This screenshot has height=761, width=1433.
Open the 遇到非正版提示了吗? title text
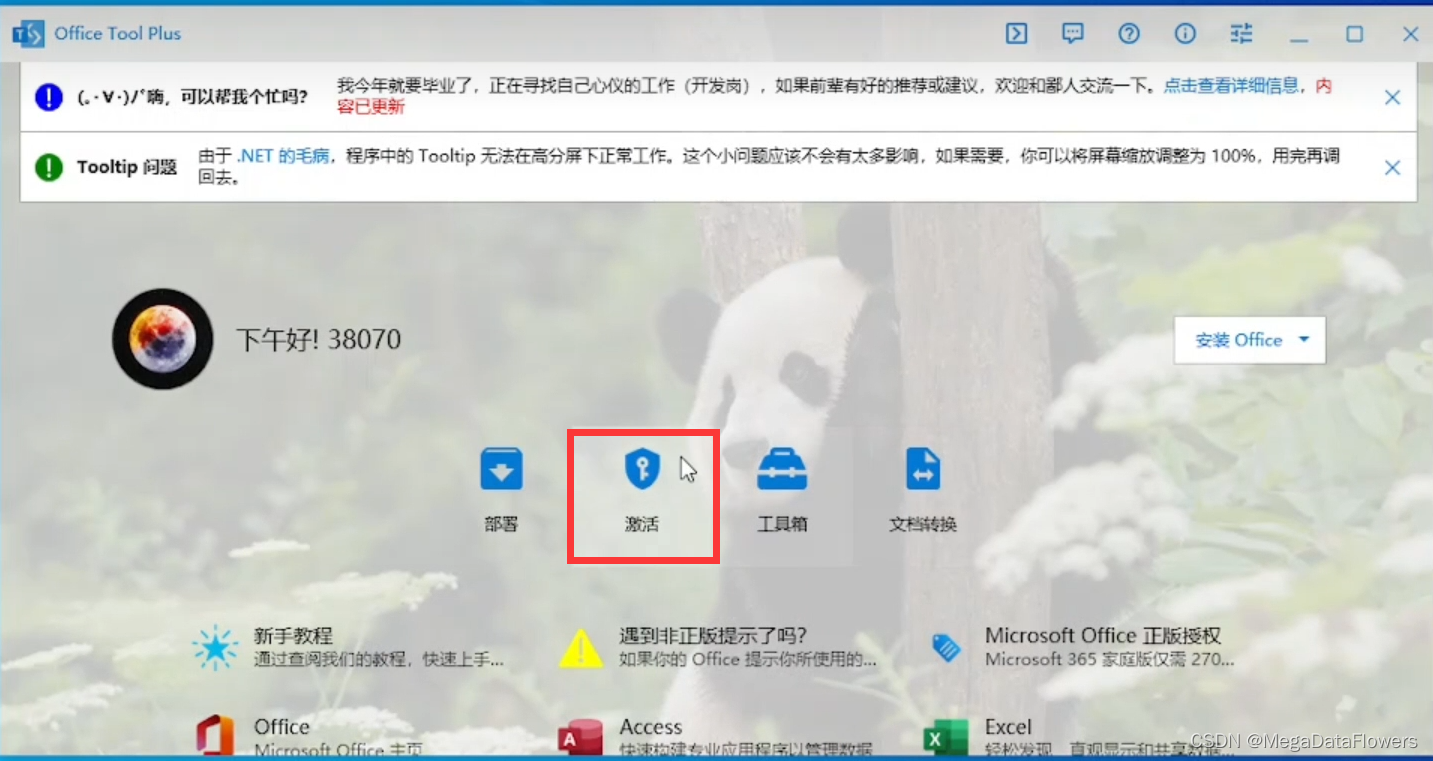(713, 636)
